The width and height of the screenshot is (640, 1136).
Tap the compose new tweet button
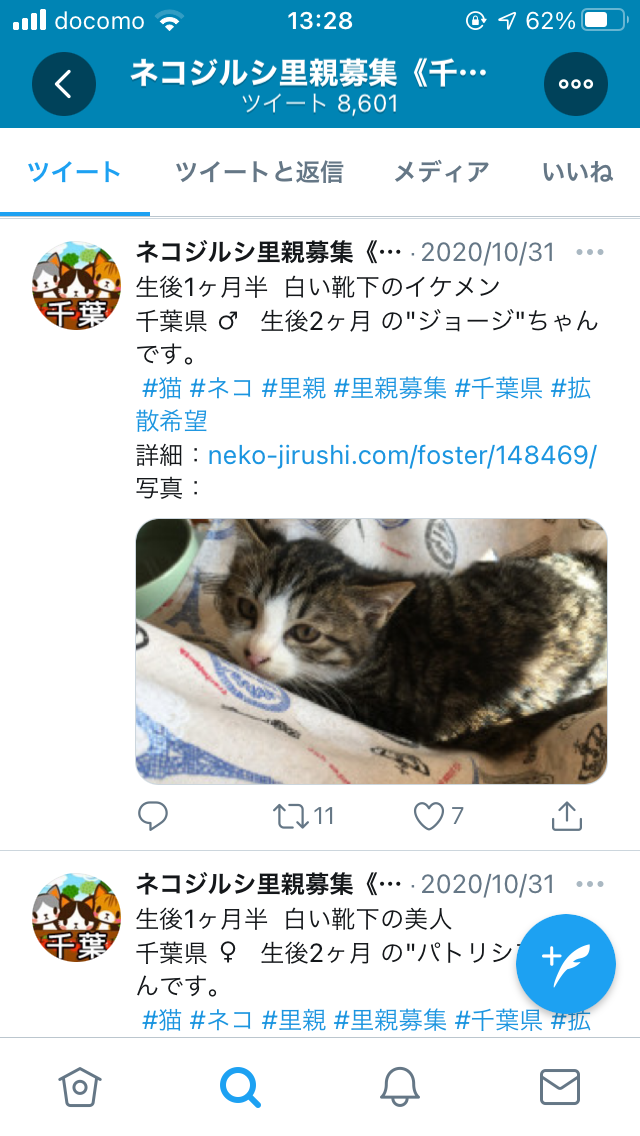click(x=565, y=964)
